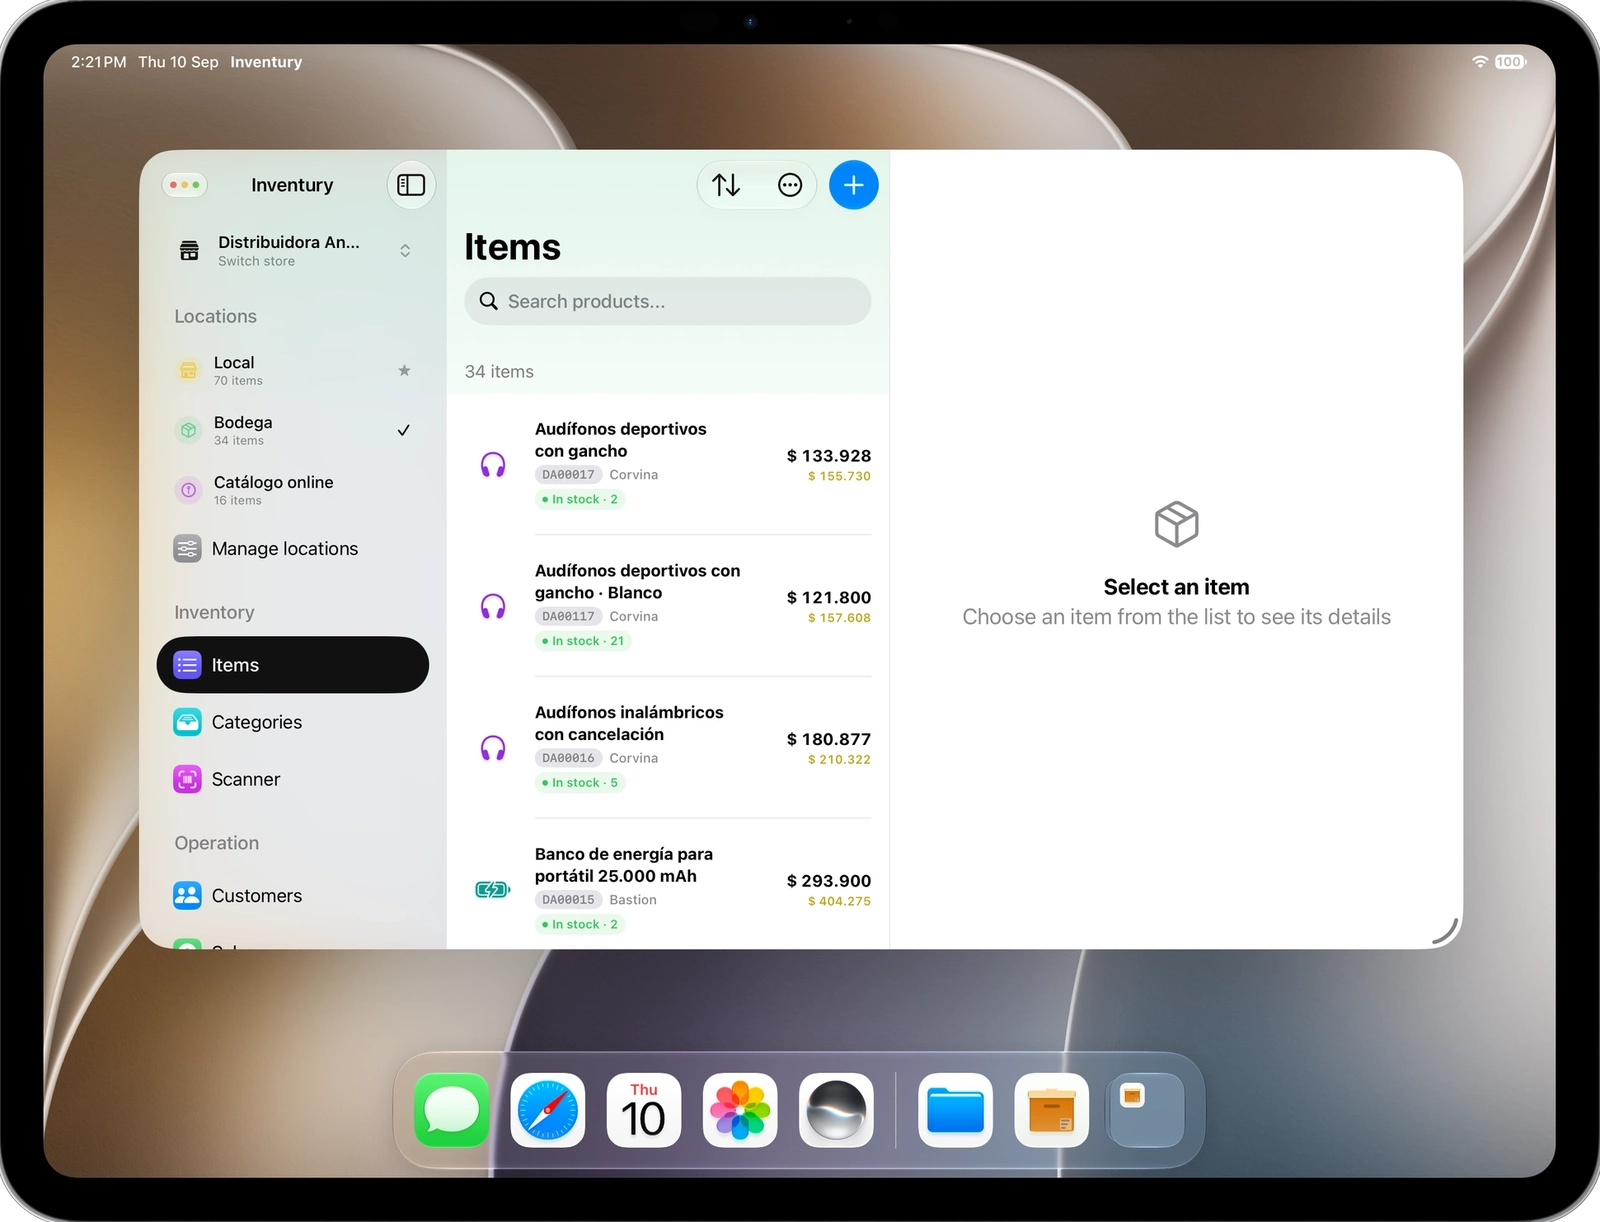Click the battery 100 indicator
Screen dimensions: 1600x1222
(x=1510, y=62)
